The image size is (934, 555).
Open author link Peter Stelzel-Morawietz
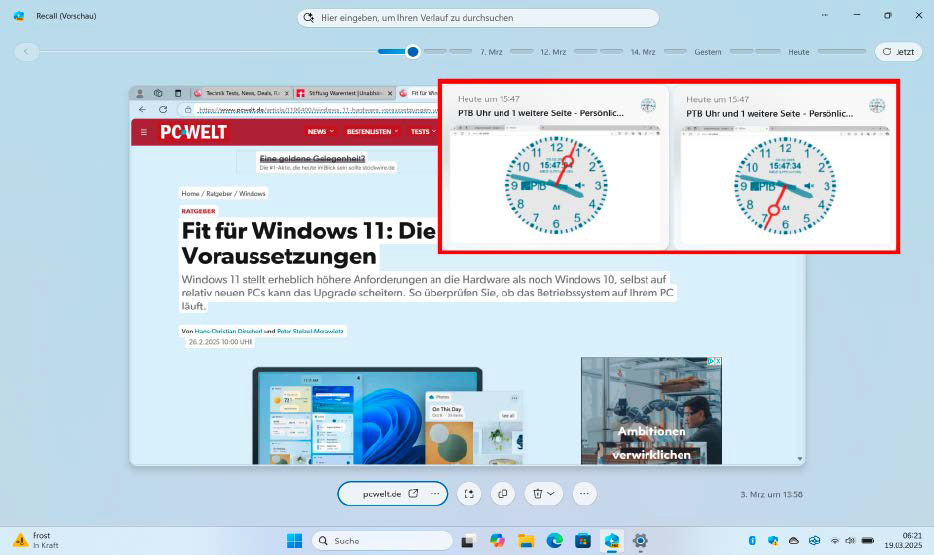point(310,331)
